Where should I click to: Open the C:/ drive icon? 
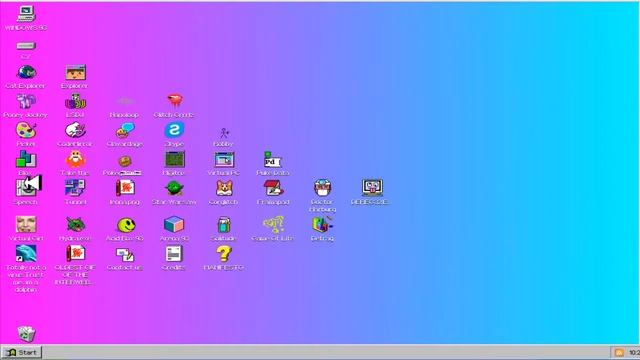[26, 46]
